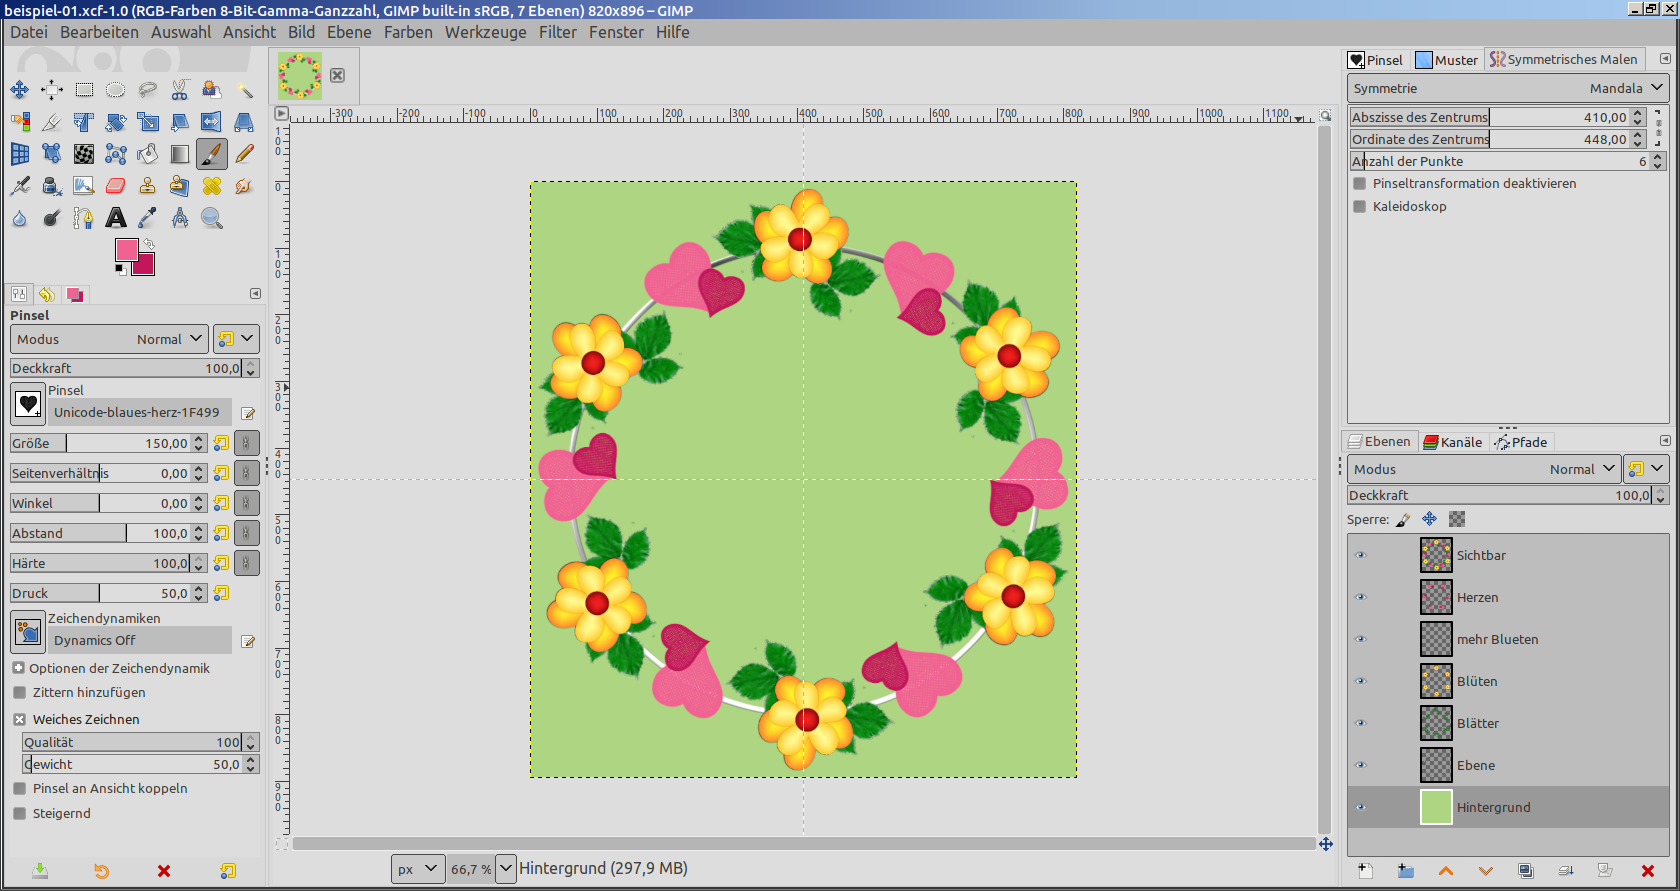
Task: Pick the Text tool in the toolbox
Action: pos(116,218)
